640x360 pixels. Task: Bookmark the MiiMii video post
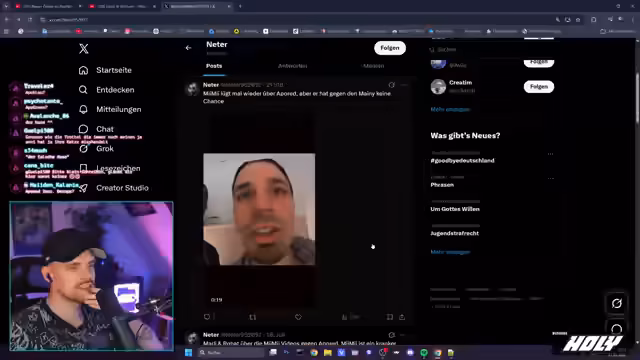(390, 317)
